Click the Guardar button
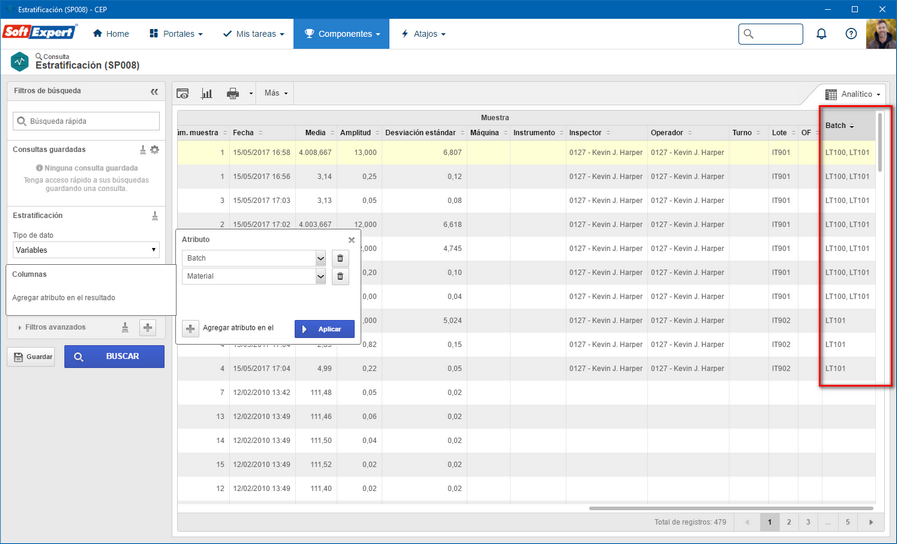Screen dimensions: 897x544 point(31,356)
